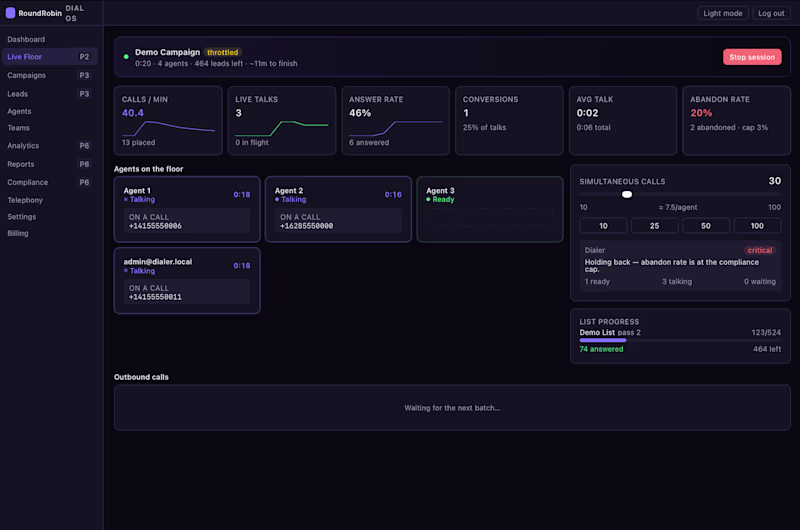Click the 13 placed text
Image resolution: width=800 pixels, height=530 pixels.
coord(138,142)
